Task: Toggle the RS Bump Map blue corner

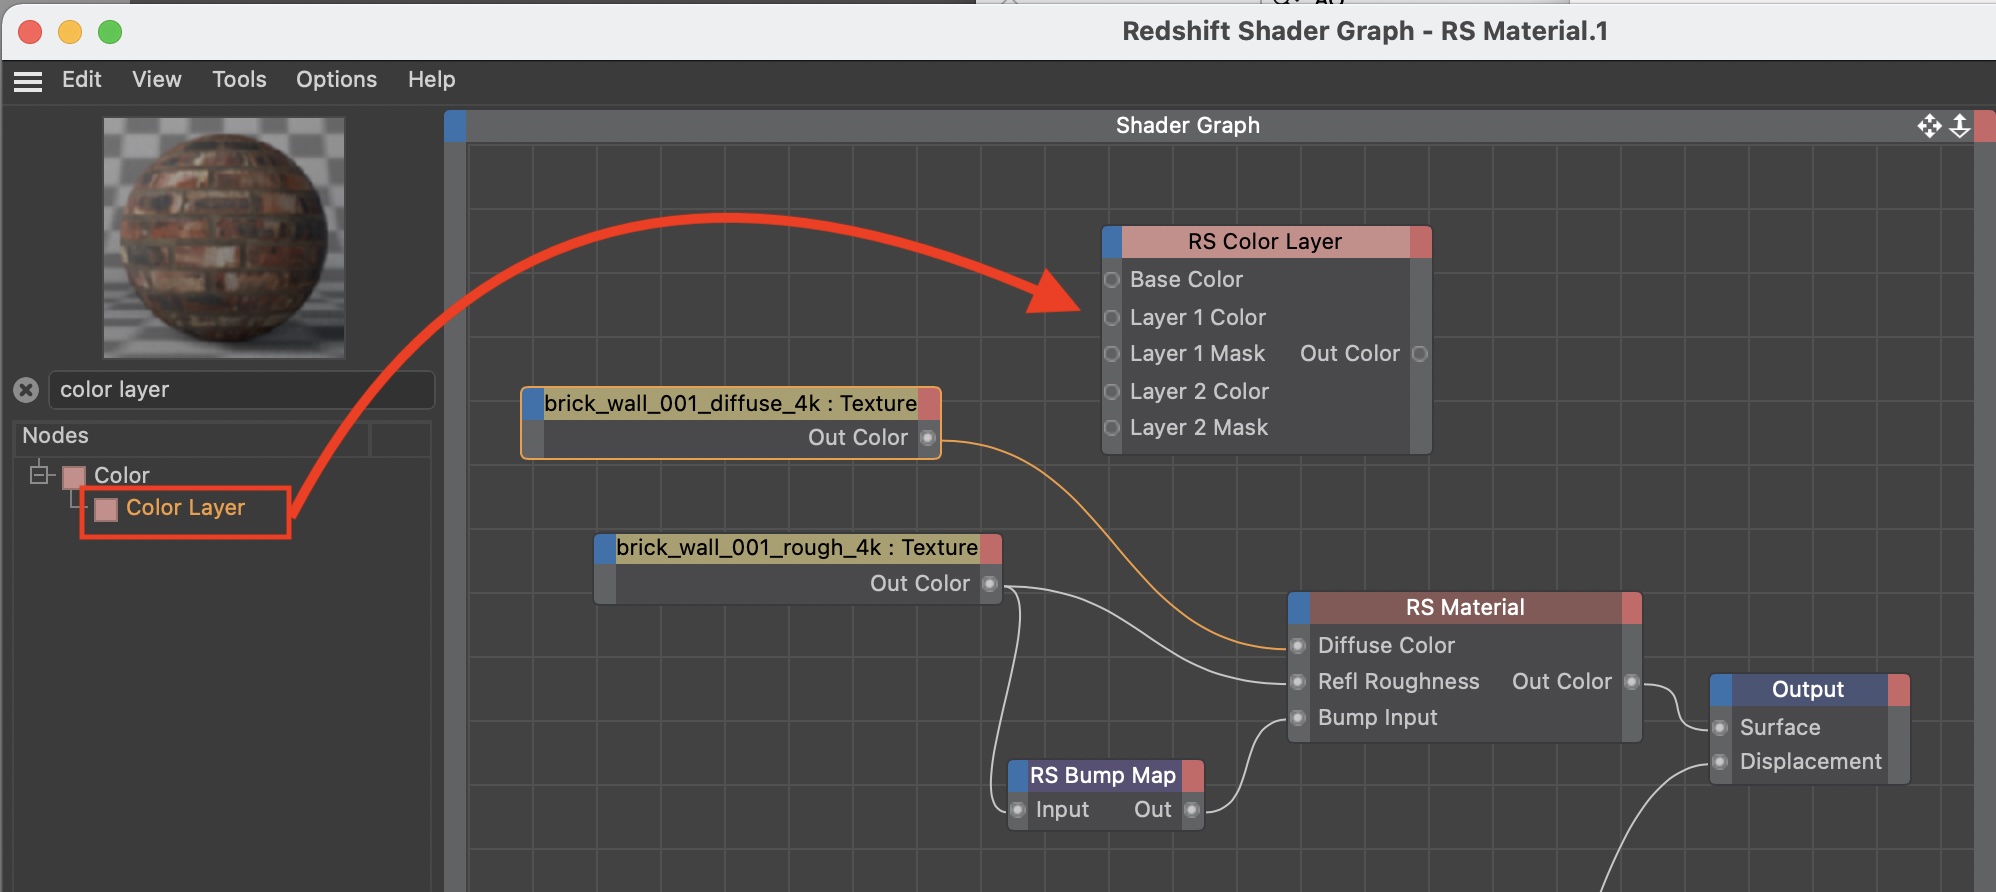Action: click(1017, 776)
